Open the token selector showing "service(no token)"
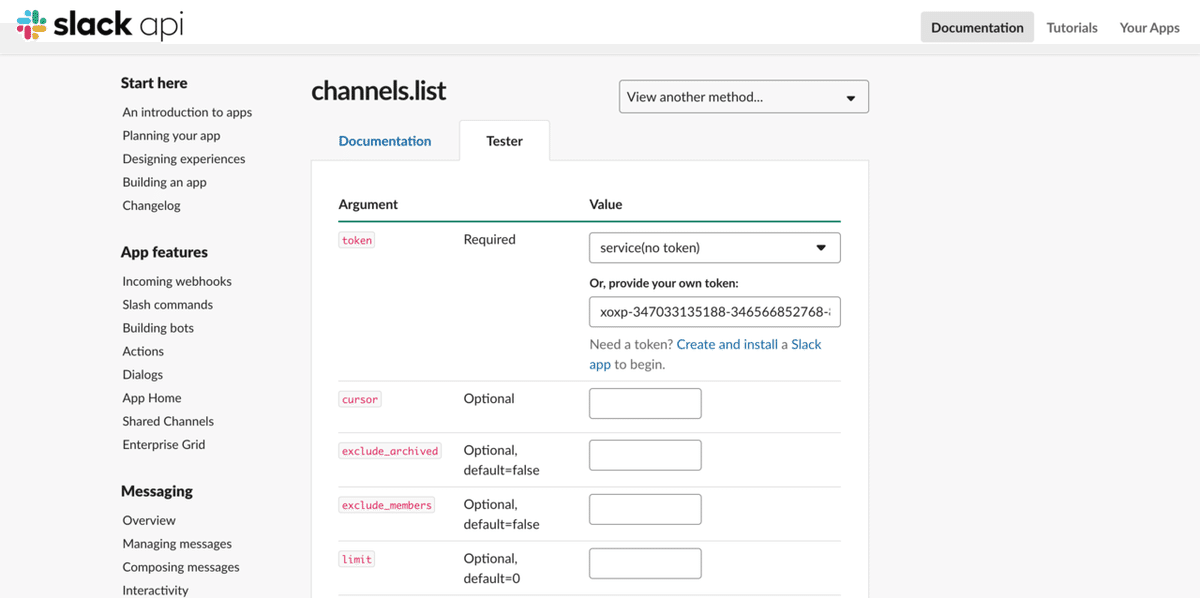 714,247
